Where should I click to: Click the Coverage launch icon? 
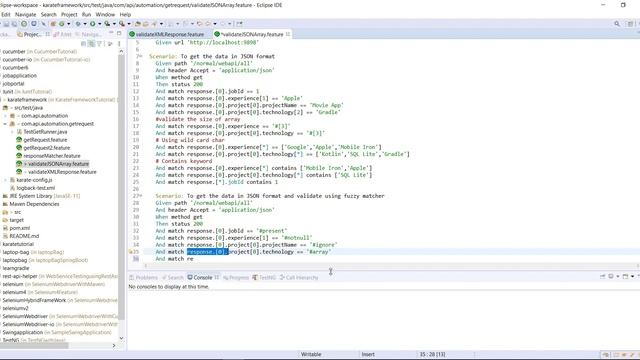pos(107,24)
